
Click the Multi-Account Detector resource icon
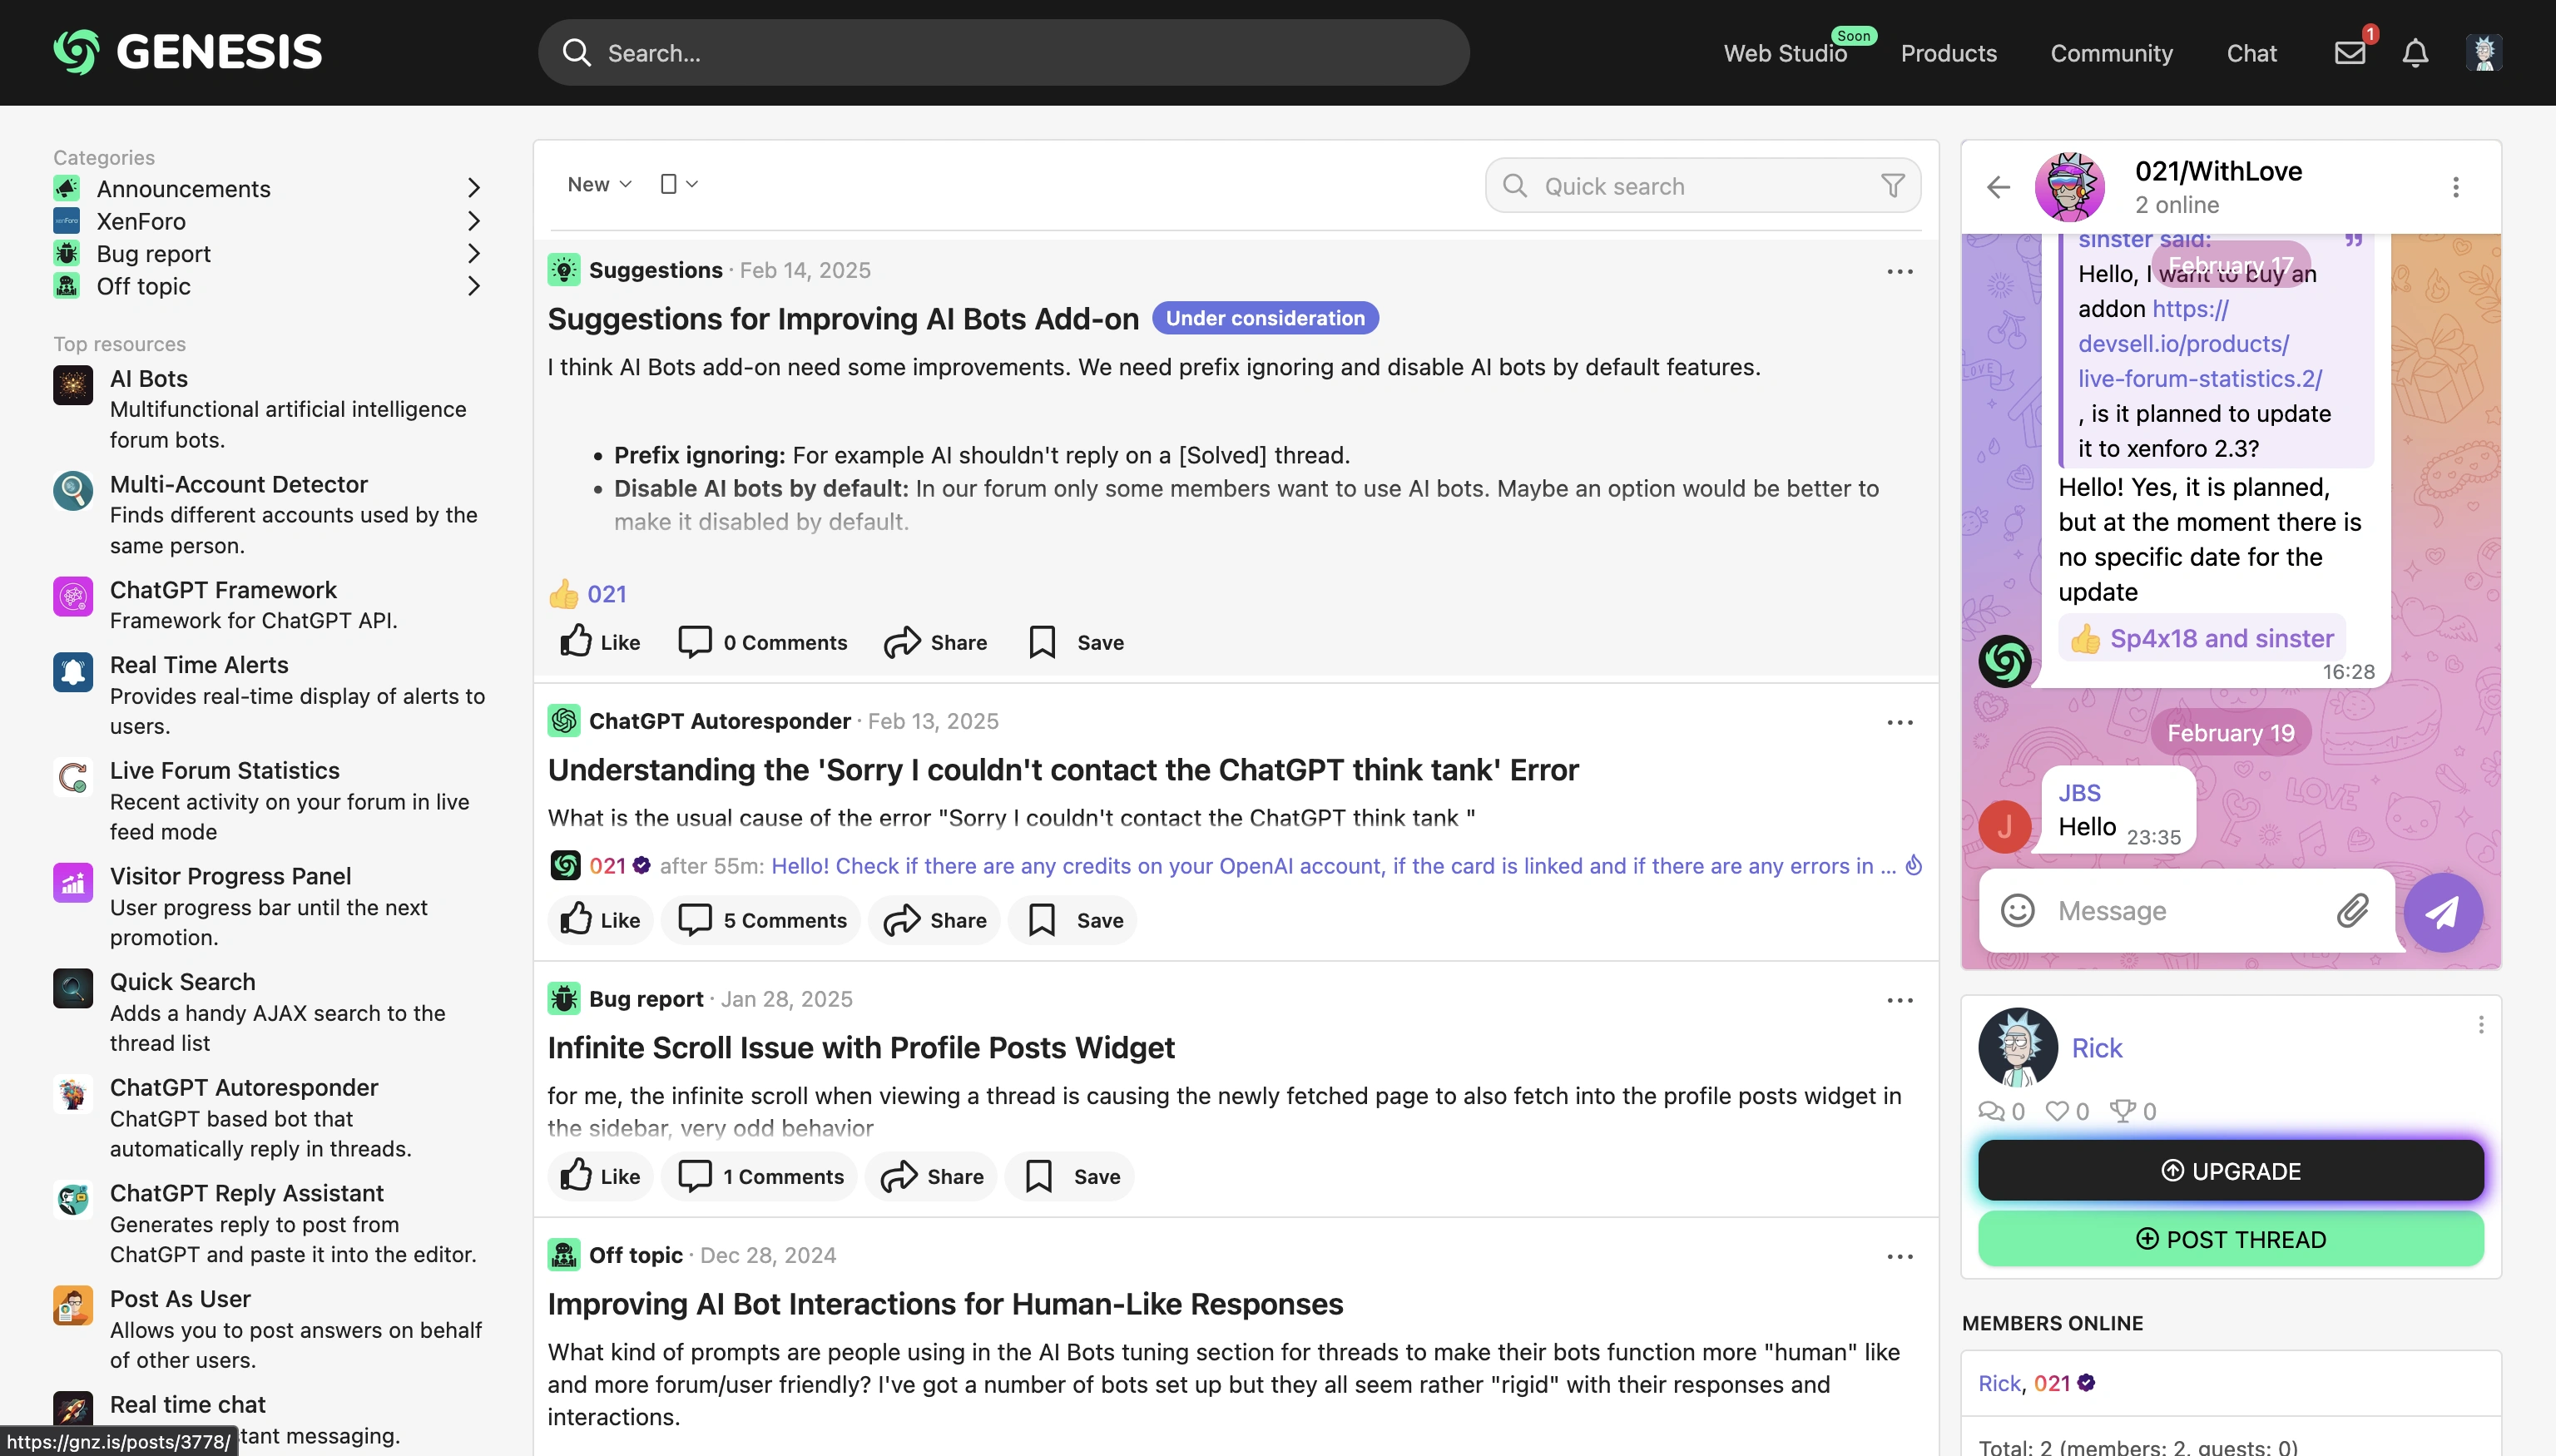tap(73, 491)
